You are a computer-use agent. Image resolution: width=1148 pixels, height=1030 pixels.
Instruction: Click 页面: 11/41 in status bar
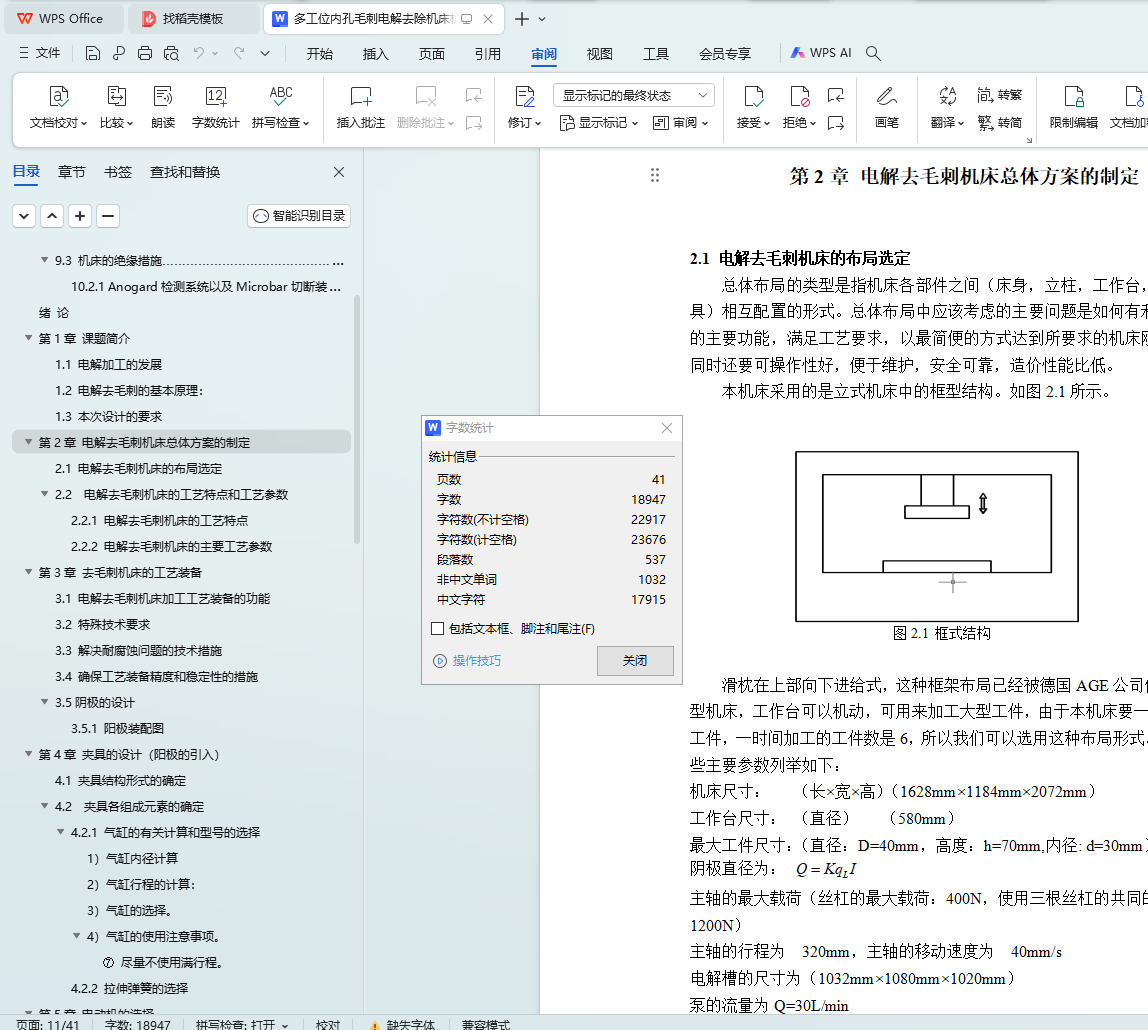48,1024
